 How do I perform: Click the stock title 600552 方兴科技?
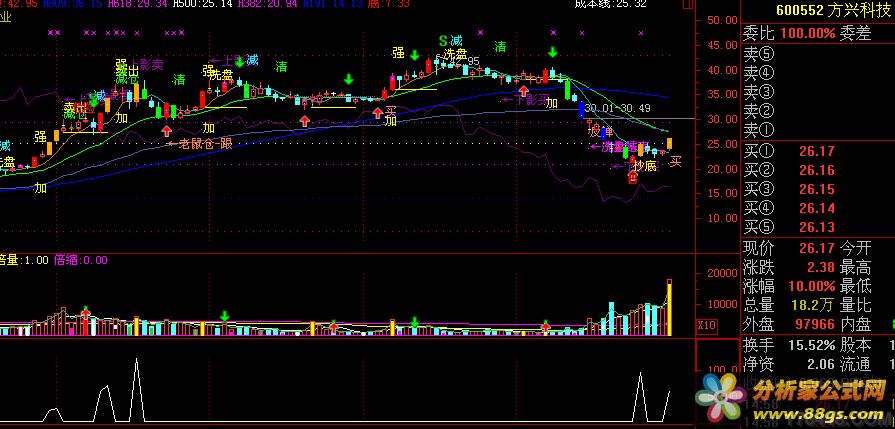click(831, 11)
